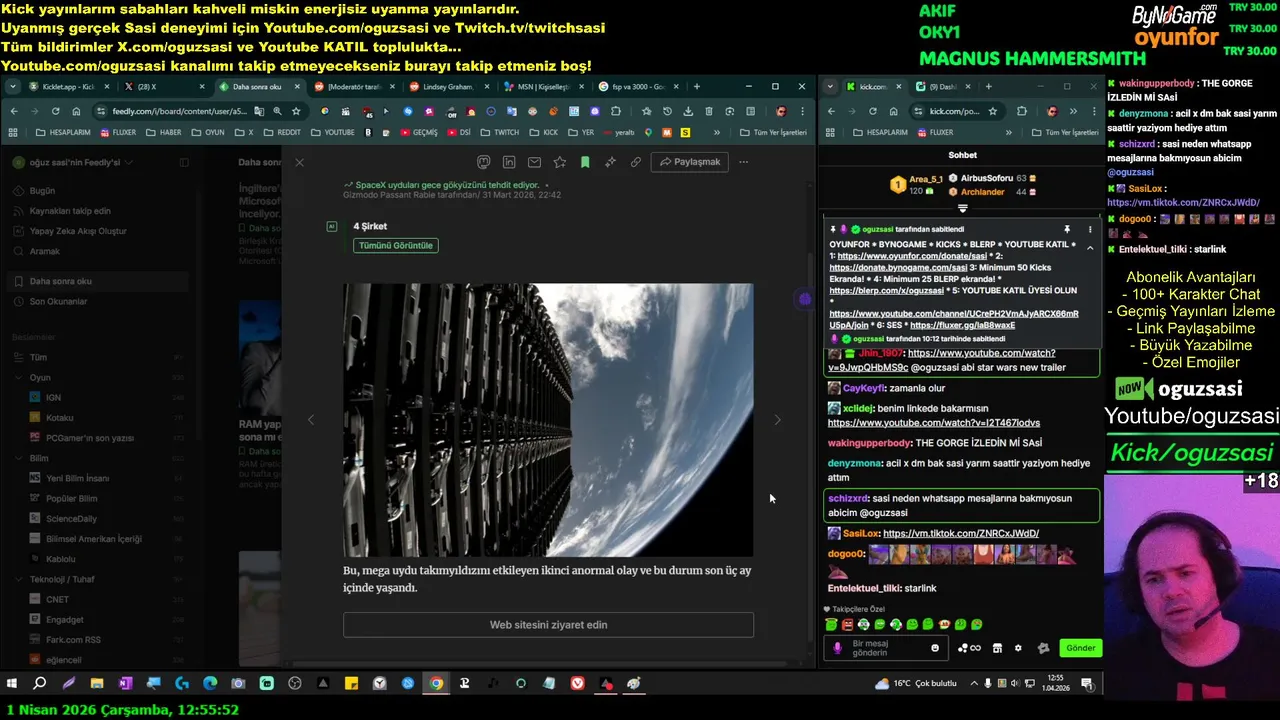Go to previous article with left chevron
Image resolution: width=1280 pixels, height=720 pixels.
[310, 420]
